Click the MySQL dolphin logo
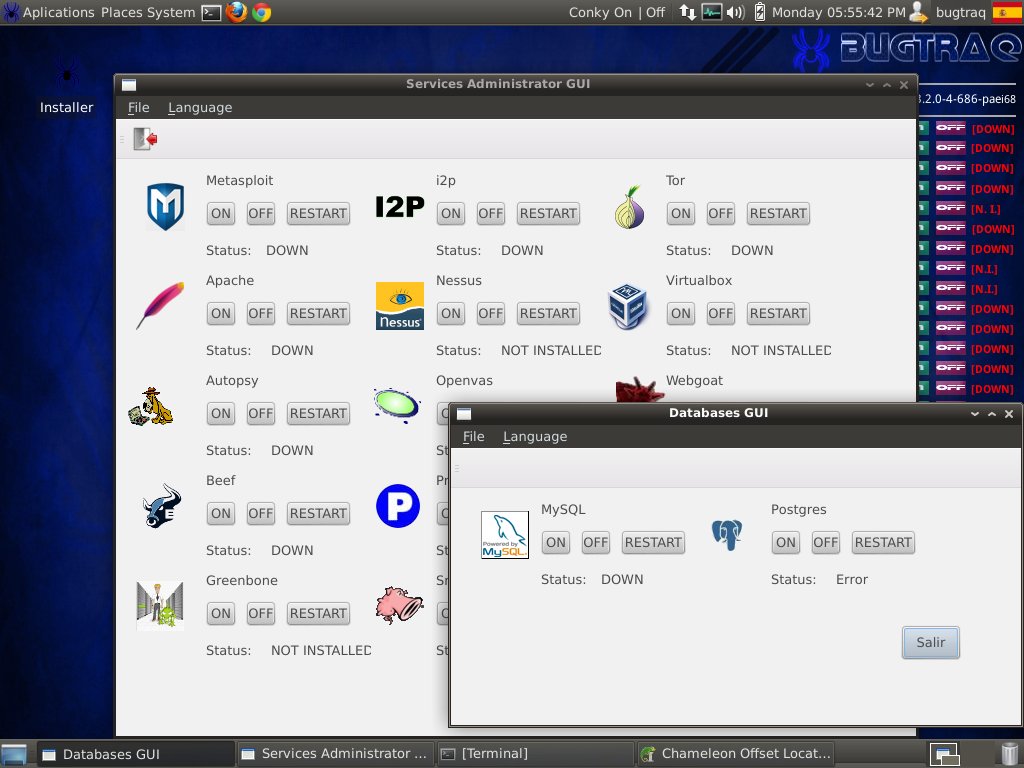This screenshot has width=1024, height=768. 505,535
